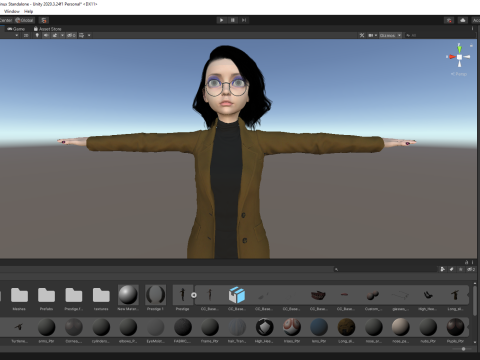This screenshot has height=360, width=480.
Task: Expand the scene effects dropdown arrow
Action: click(x=62, y=35)
